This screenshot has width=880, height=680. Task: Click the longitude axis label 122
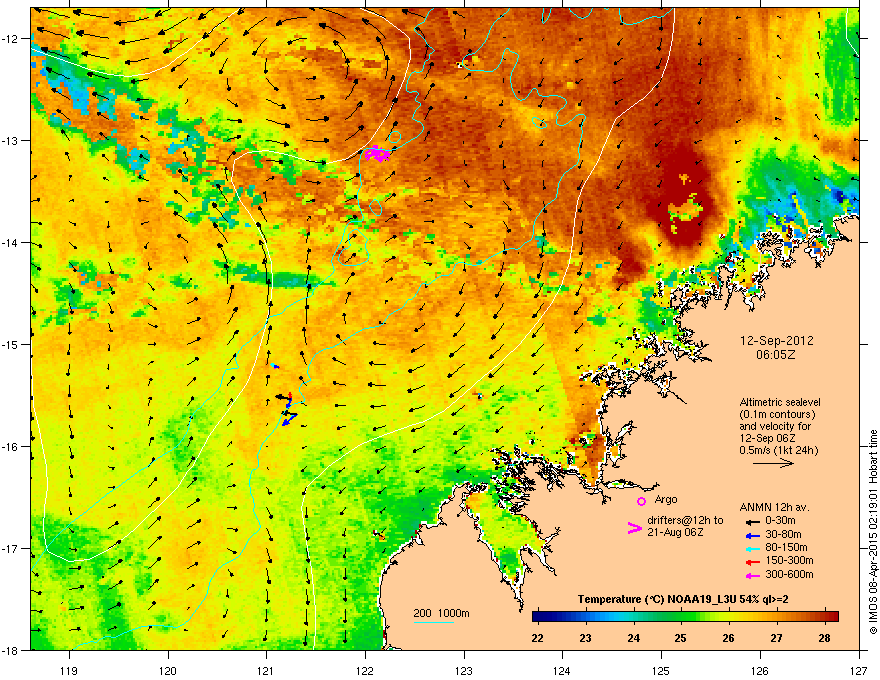tap(365, 670)
